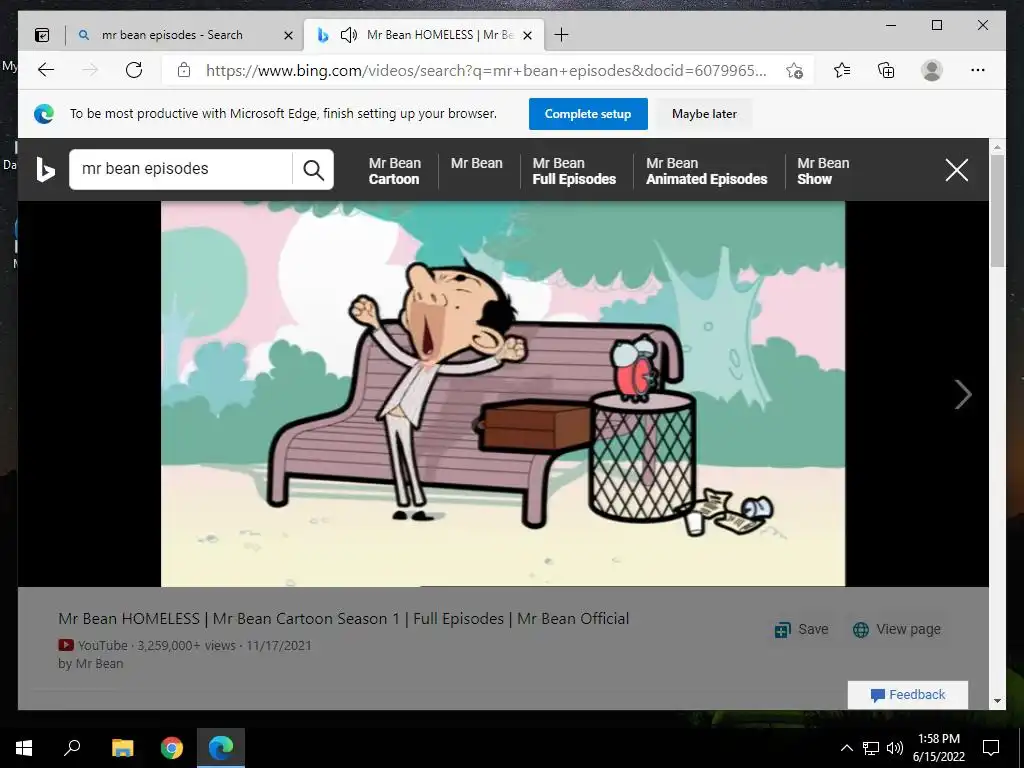Open Windows taskbar search

pyautogui.click(x=72, y=748)
